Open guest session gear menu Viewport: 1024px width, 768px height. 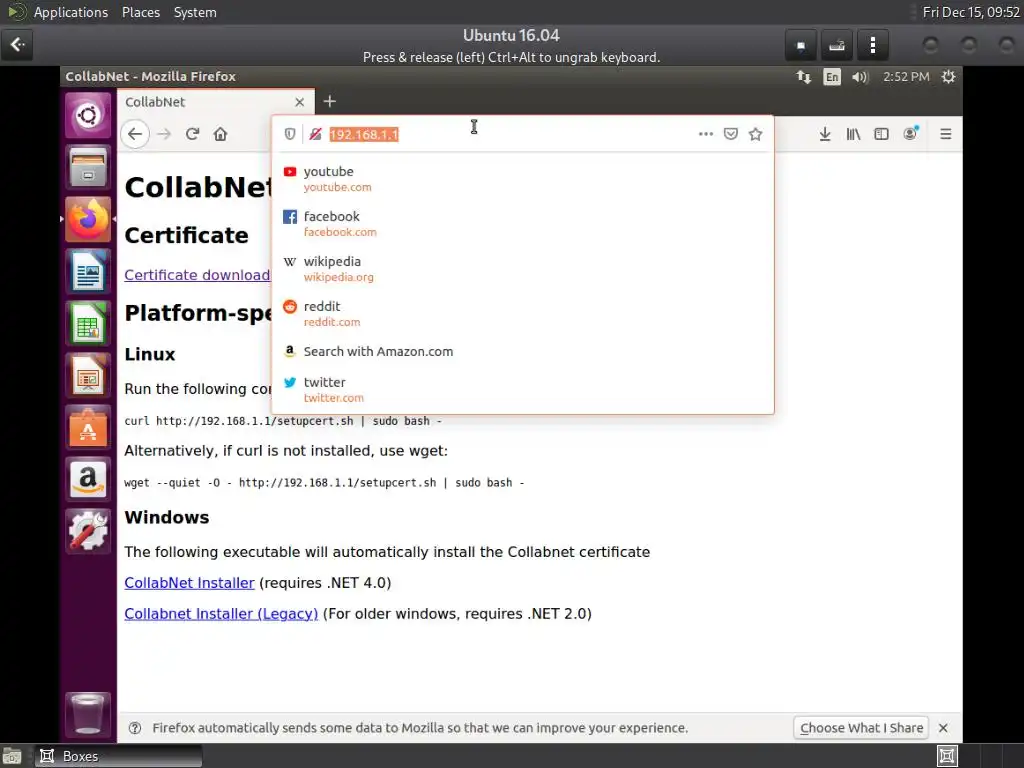(949, 77)
